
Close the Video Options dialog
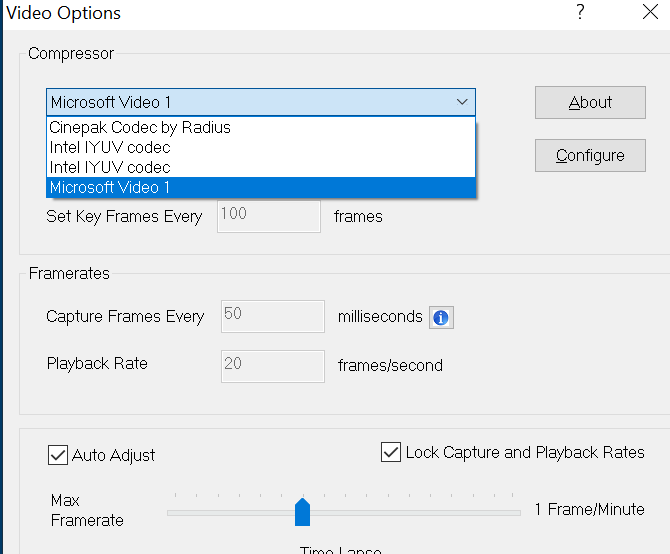pyautogui.click(x=650, y=12)
